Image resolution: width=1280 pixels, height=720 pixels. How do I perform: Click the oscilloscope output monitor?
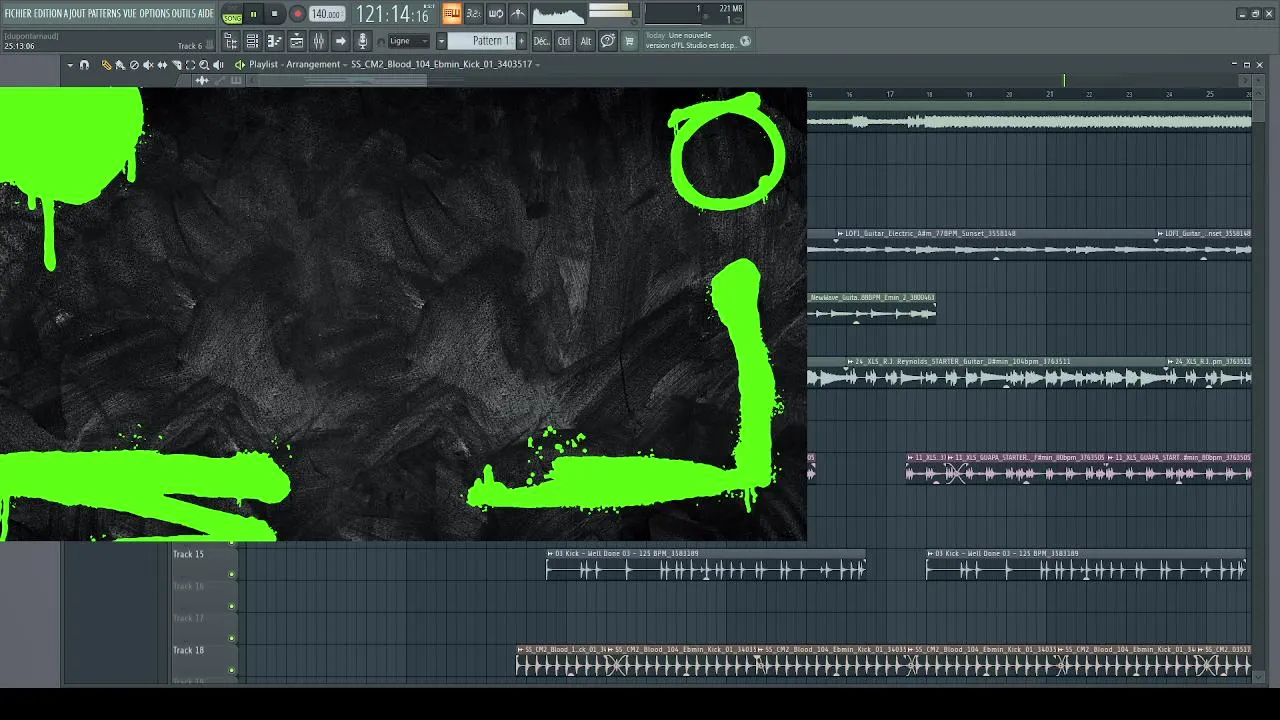coord(558,14)
